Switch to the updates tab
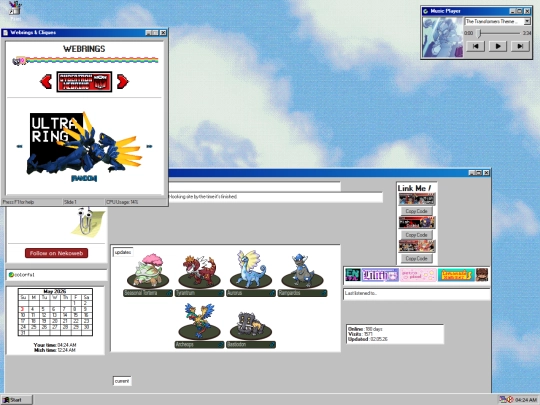 click(x=123, y=252)
